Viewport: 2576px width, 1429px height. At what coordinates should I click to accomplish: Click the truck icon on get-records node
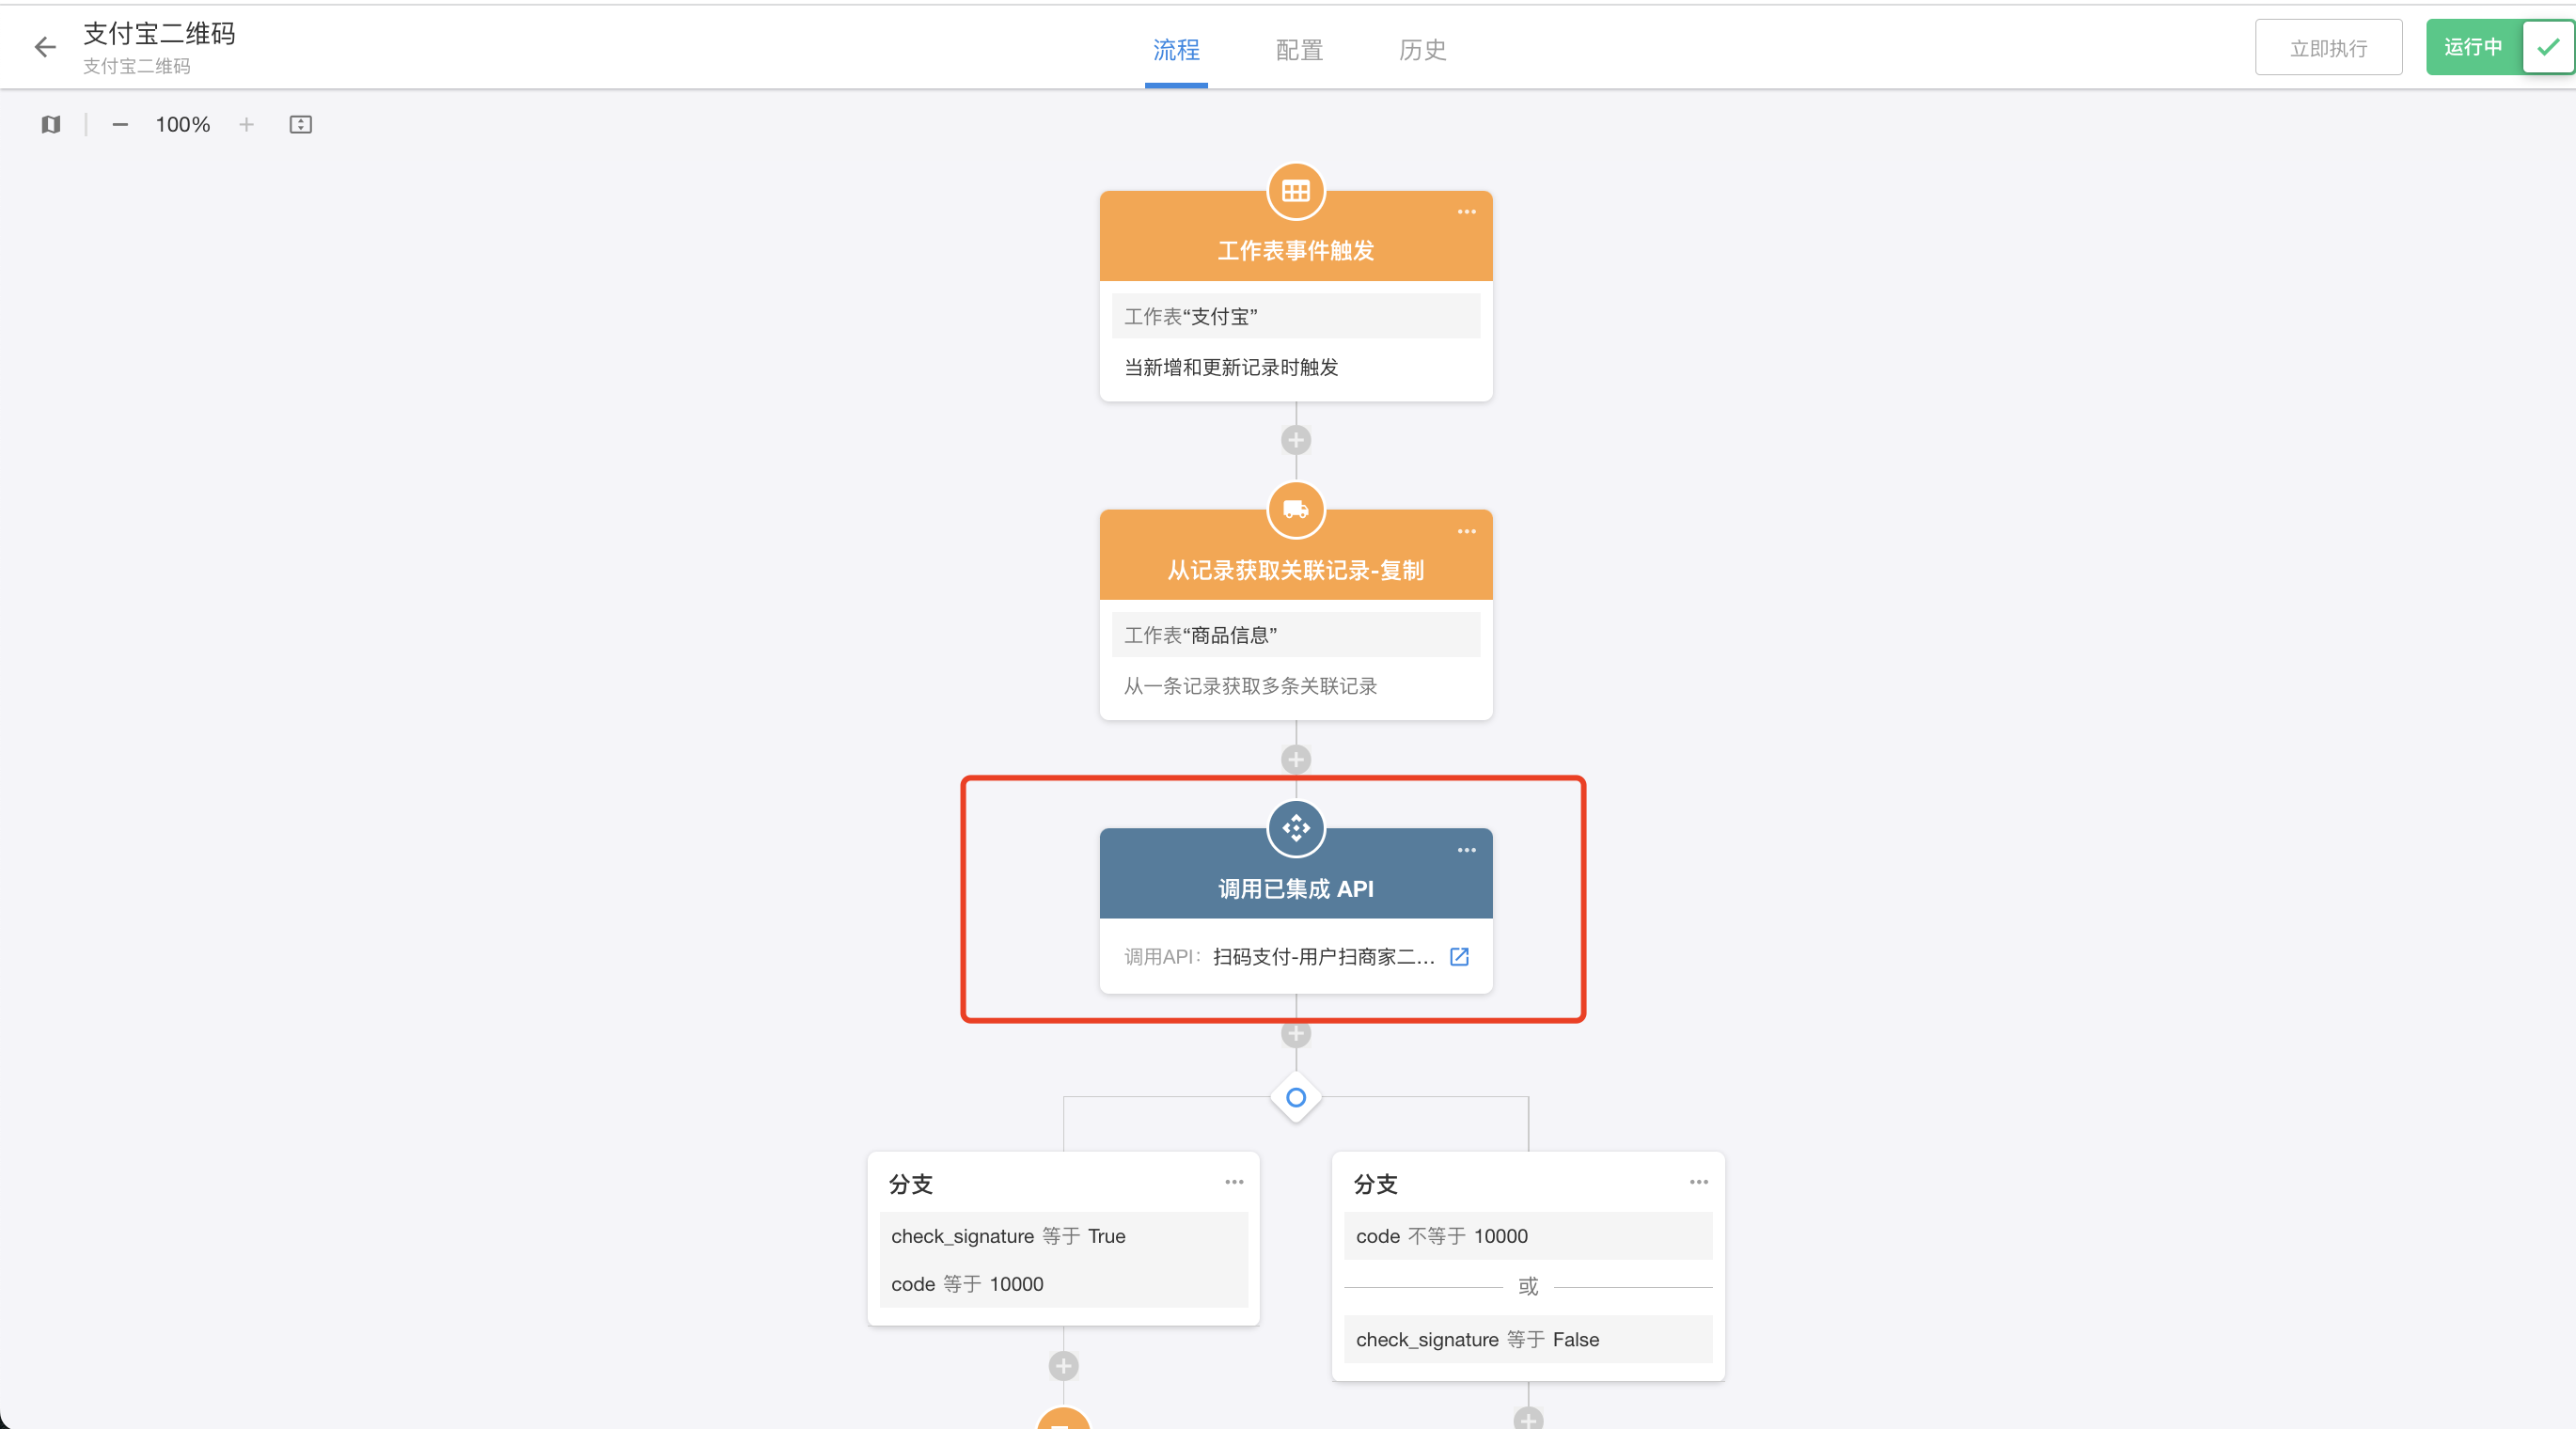tap(1295, 510)
